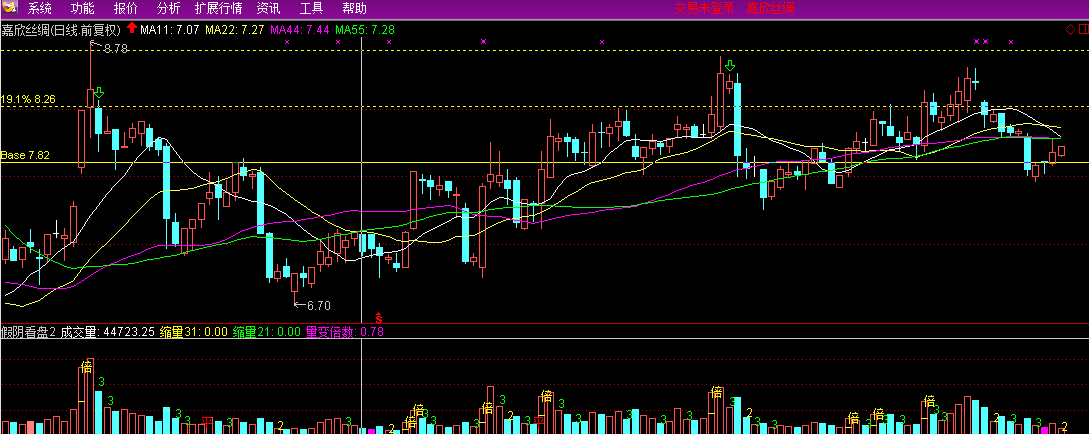Click the 交易未登录 trade login link

704,8
